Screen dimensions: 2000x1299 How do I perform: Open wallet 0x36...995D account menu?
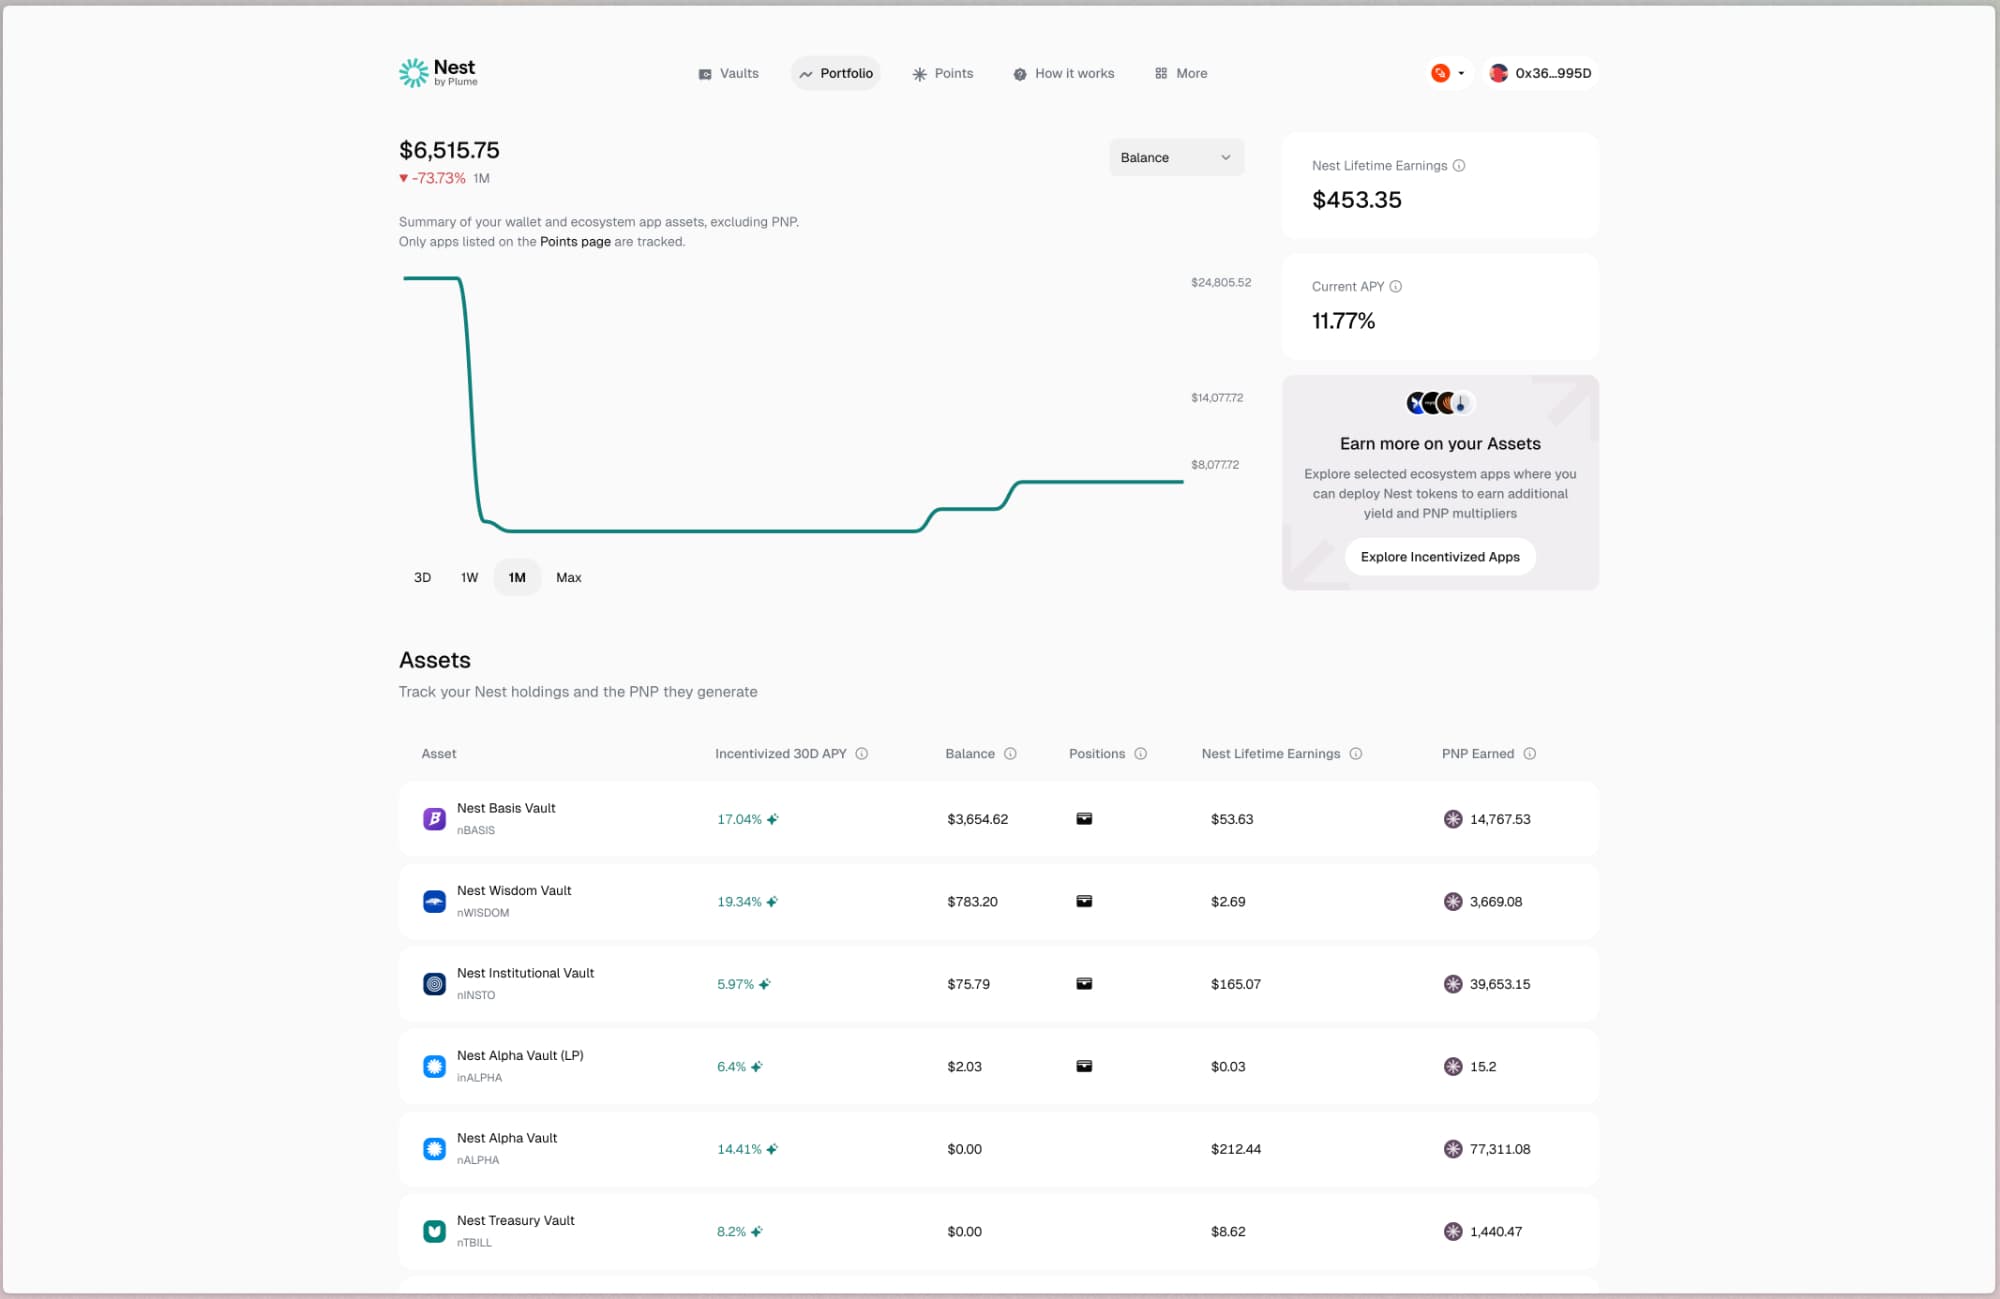[x=1540, y=73]
